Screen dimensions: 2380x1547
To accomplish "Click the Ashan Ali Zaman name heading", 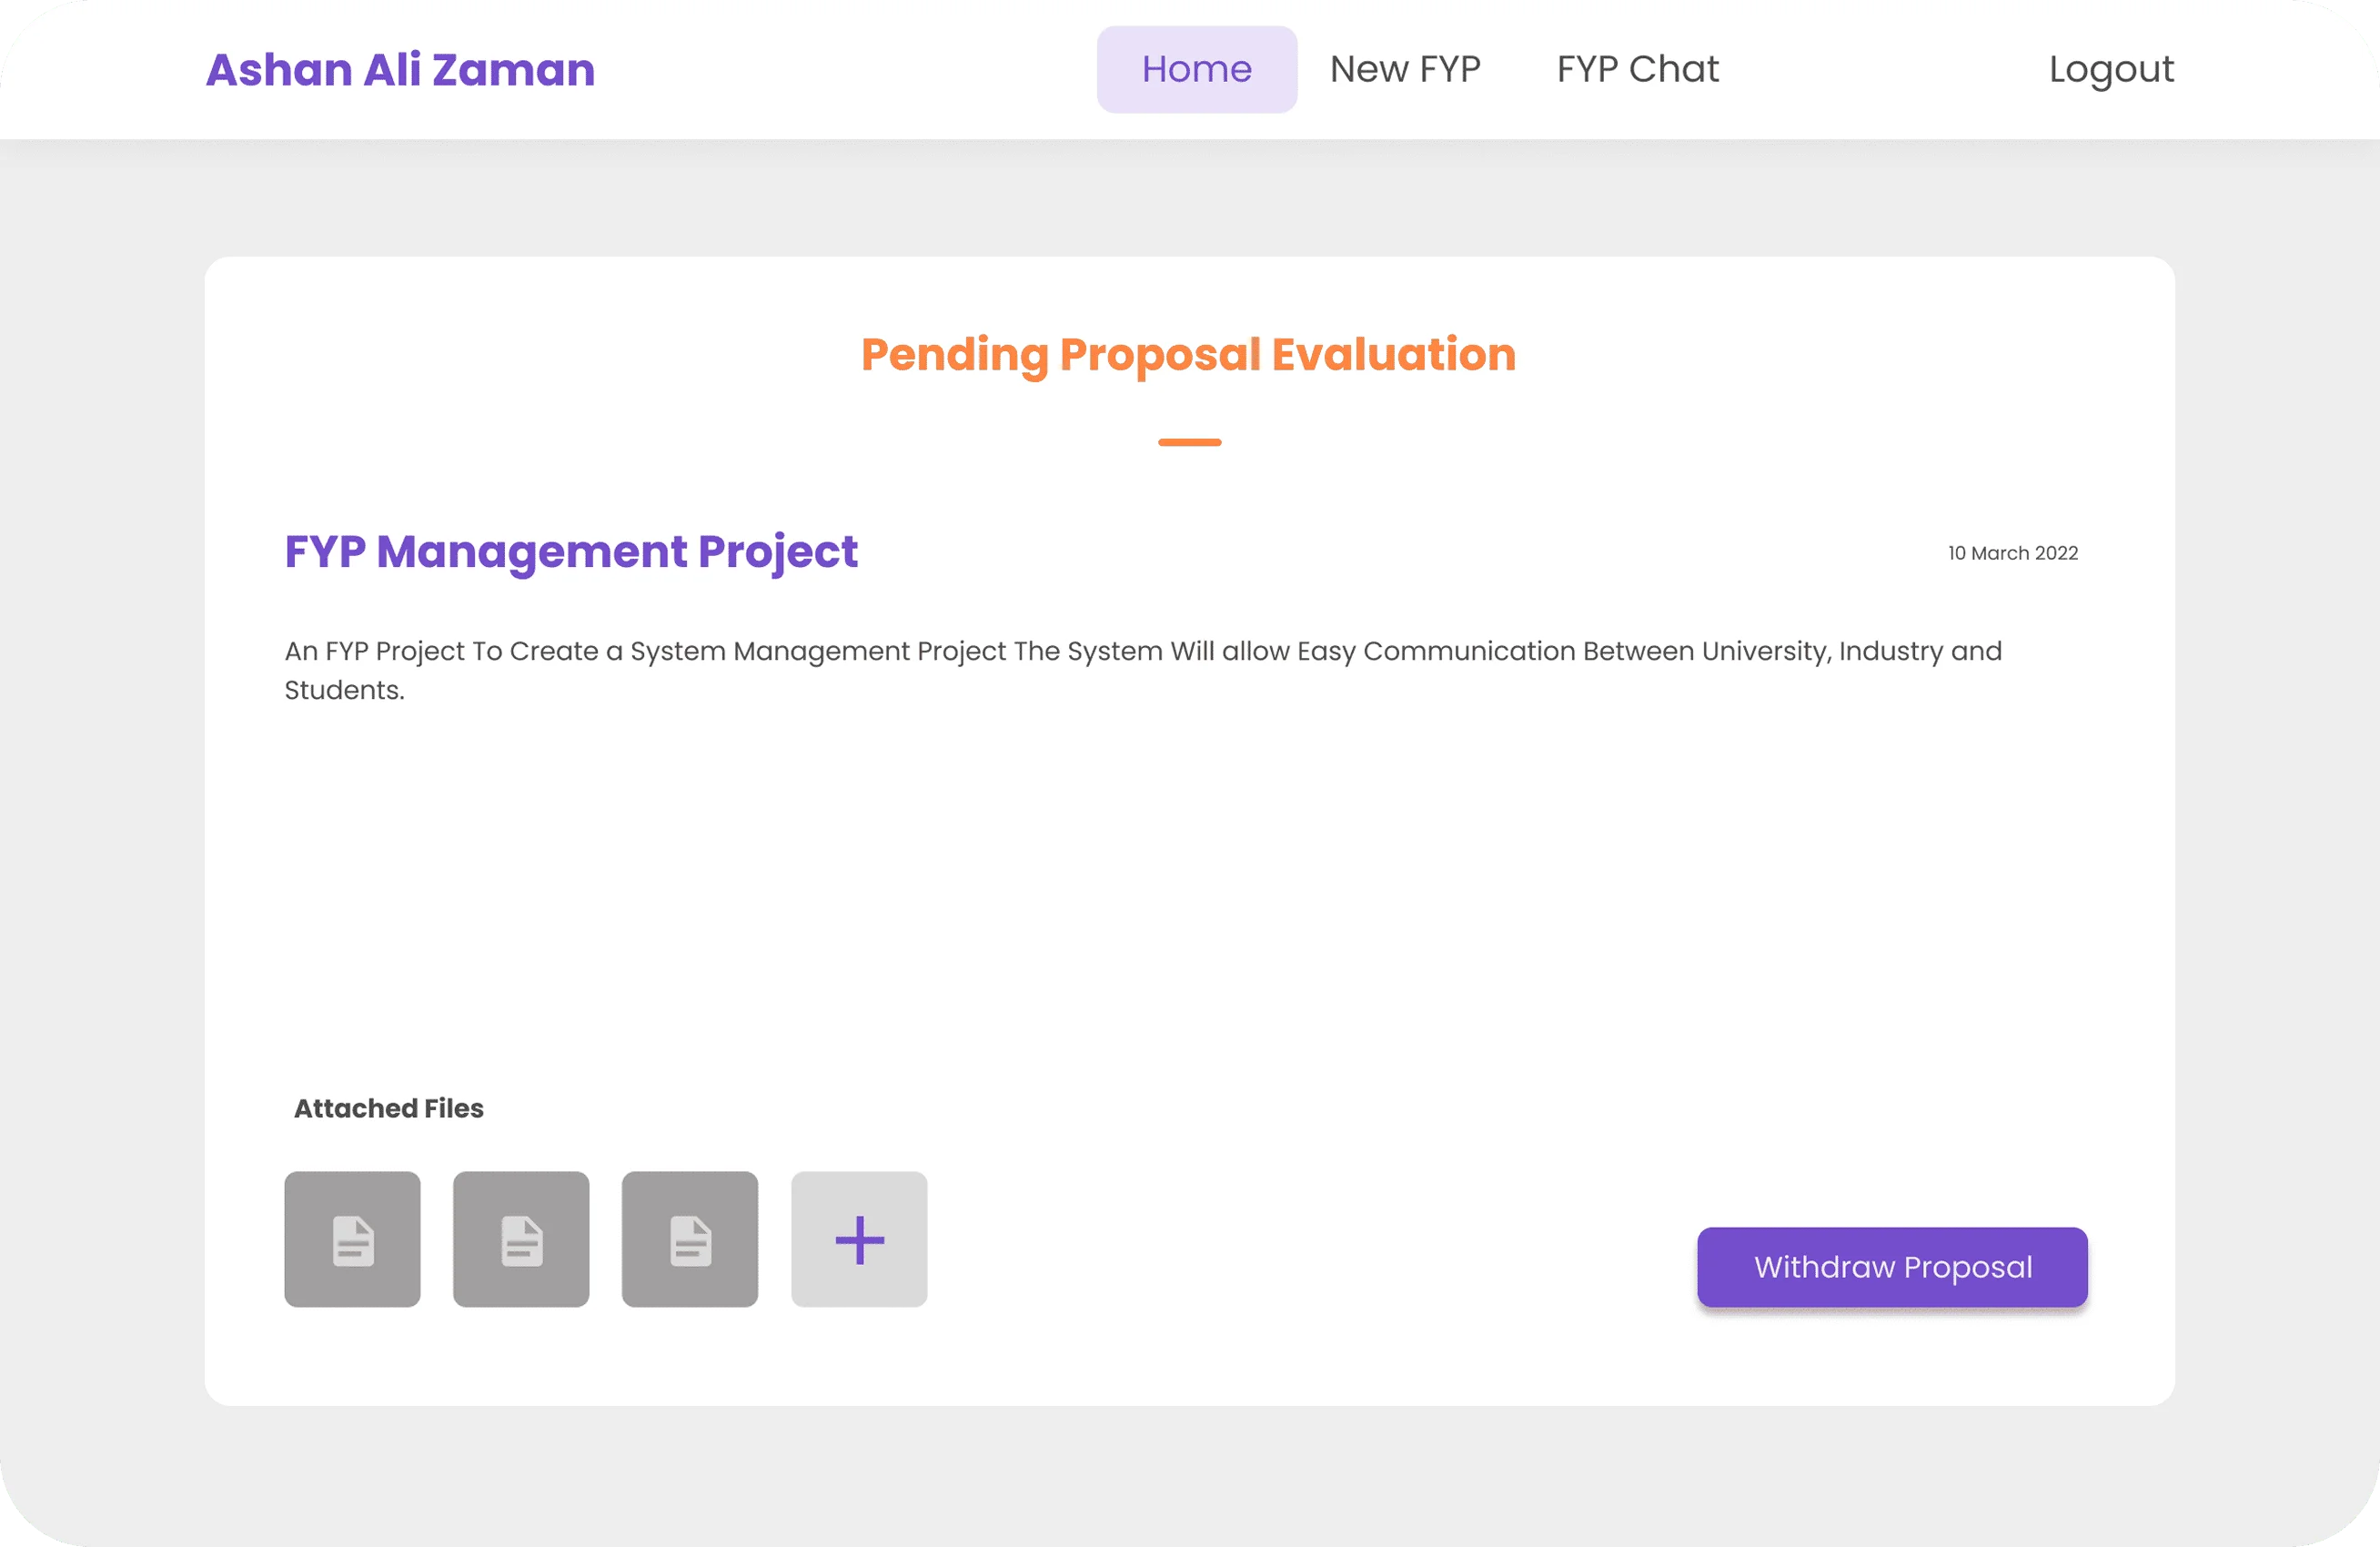I will pos(399,69).
